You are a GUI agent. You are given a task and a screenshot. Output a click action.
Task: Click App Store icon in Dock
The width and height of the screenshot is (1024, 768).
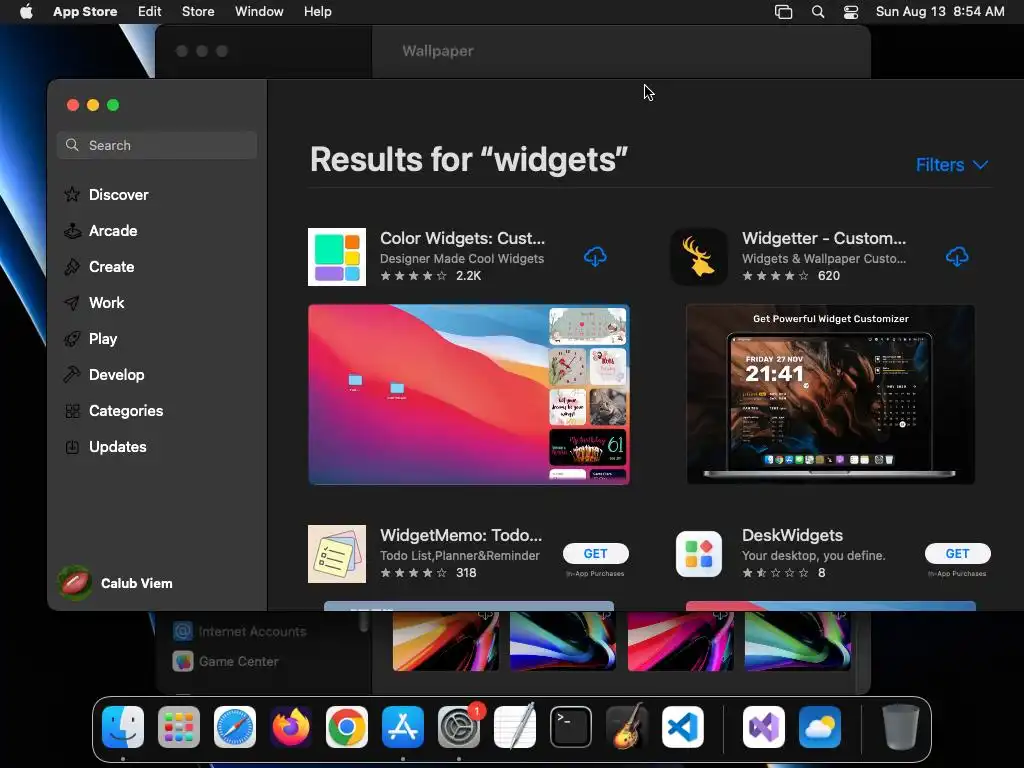403,727
